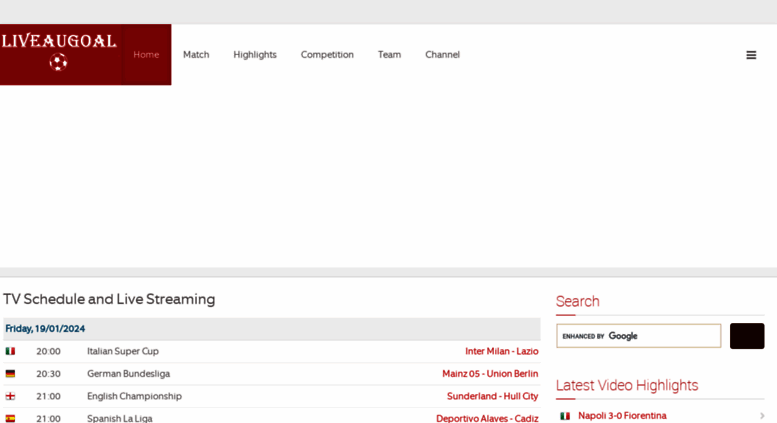Open the Mainz 05 - Union Berlin link
This screenshot has height=423, width=777.
coord(490,374)
